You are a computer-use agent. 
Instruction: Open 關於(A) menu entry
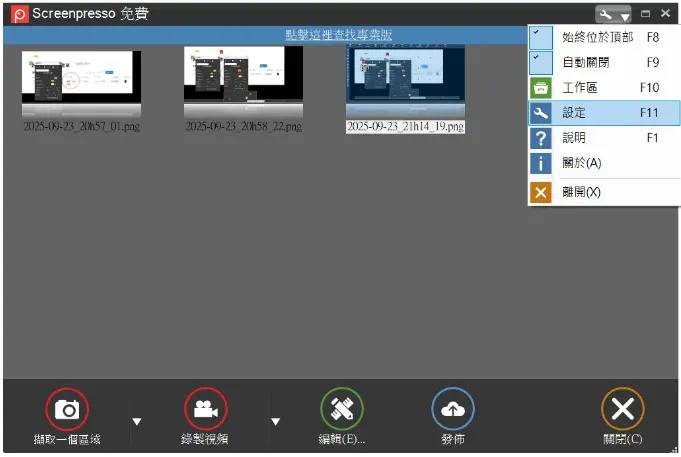tap(604, 163)
